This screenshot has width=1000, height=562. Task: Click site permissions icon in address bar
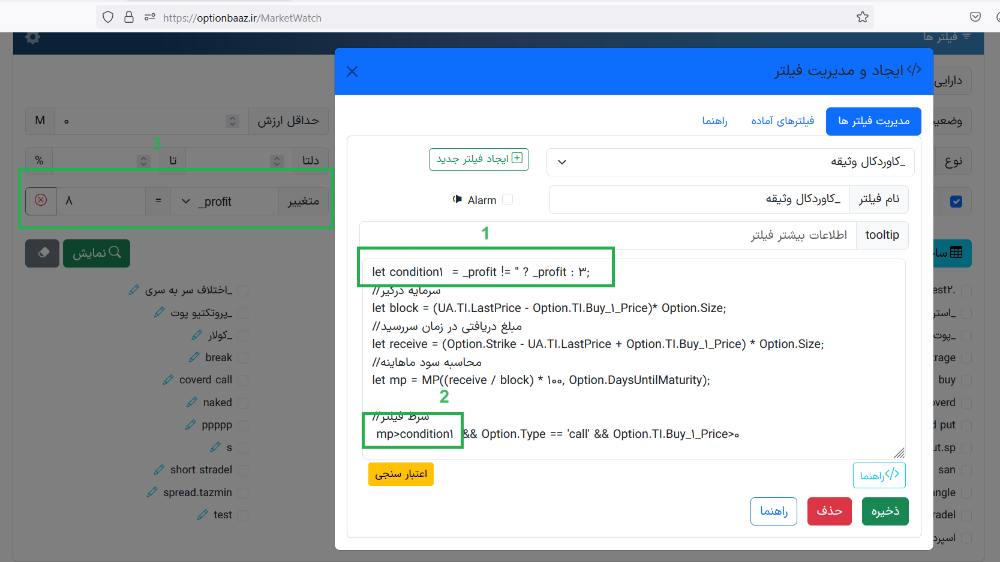[150, 17]
